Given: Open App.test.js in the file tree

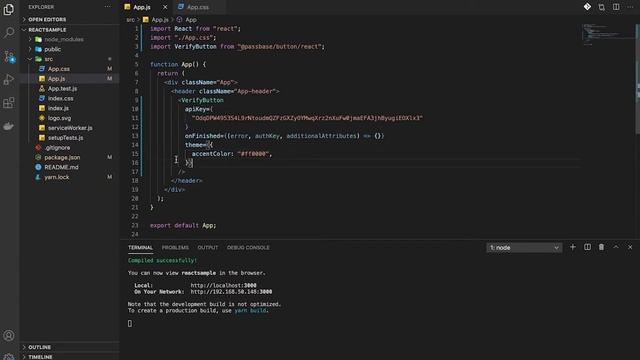Looking at the screenshot, I should click(x=69, y=89).
